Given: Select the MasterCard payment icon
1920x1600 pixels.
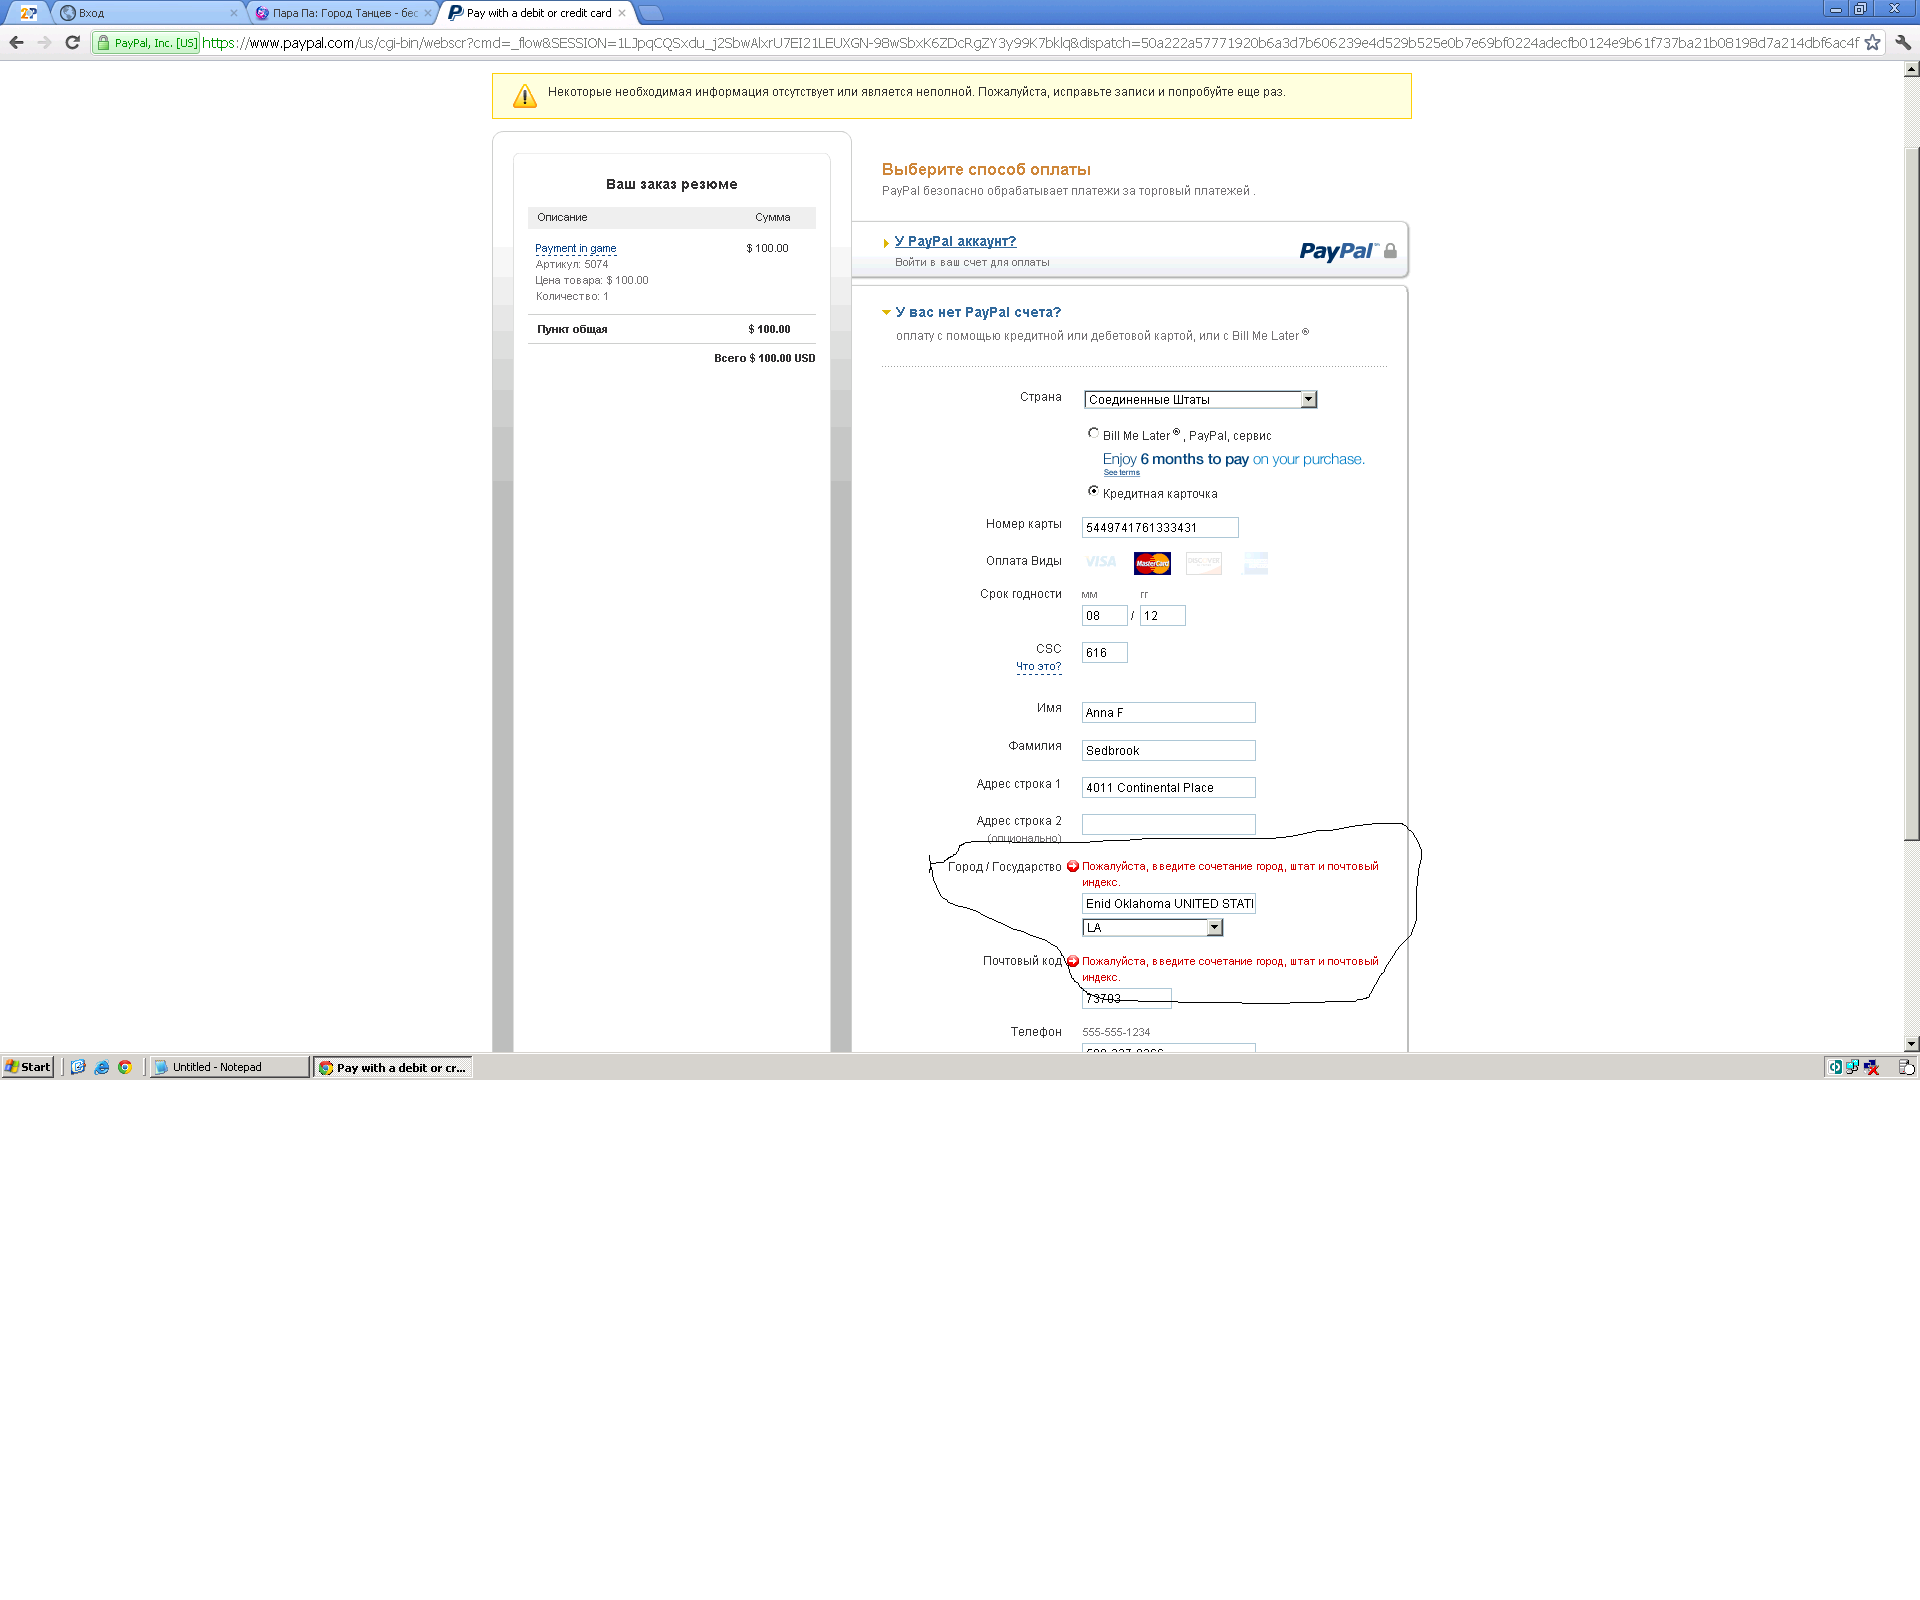Looking at the screenshot, I should (x=1152, y=563).
